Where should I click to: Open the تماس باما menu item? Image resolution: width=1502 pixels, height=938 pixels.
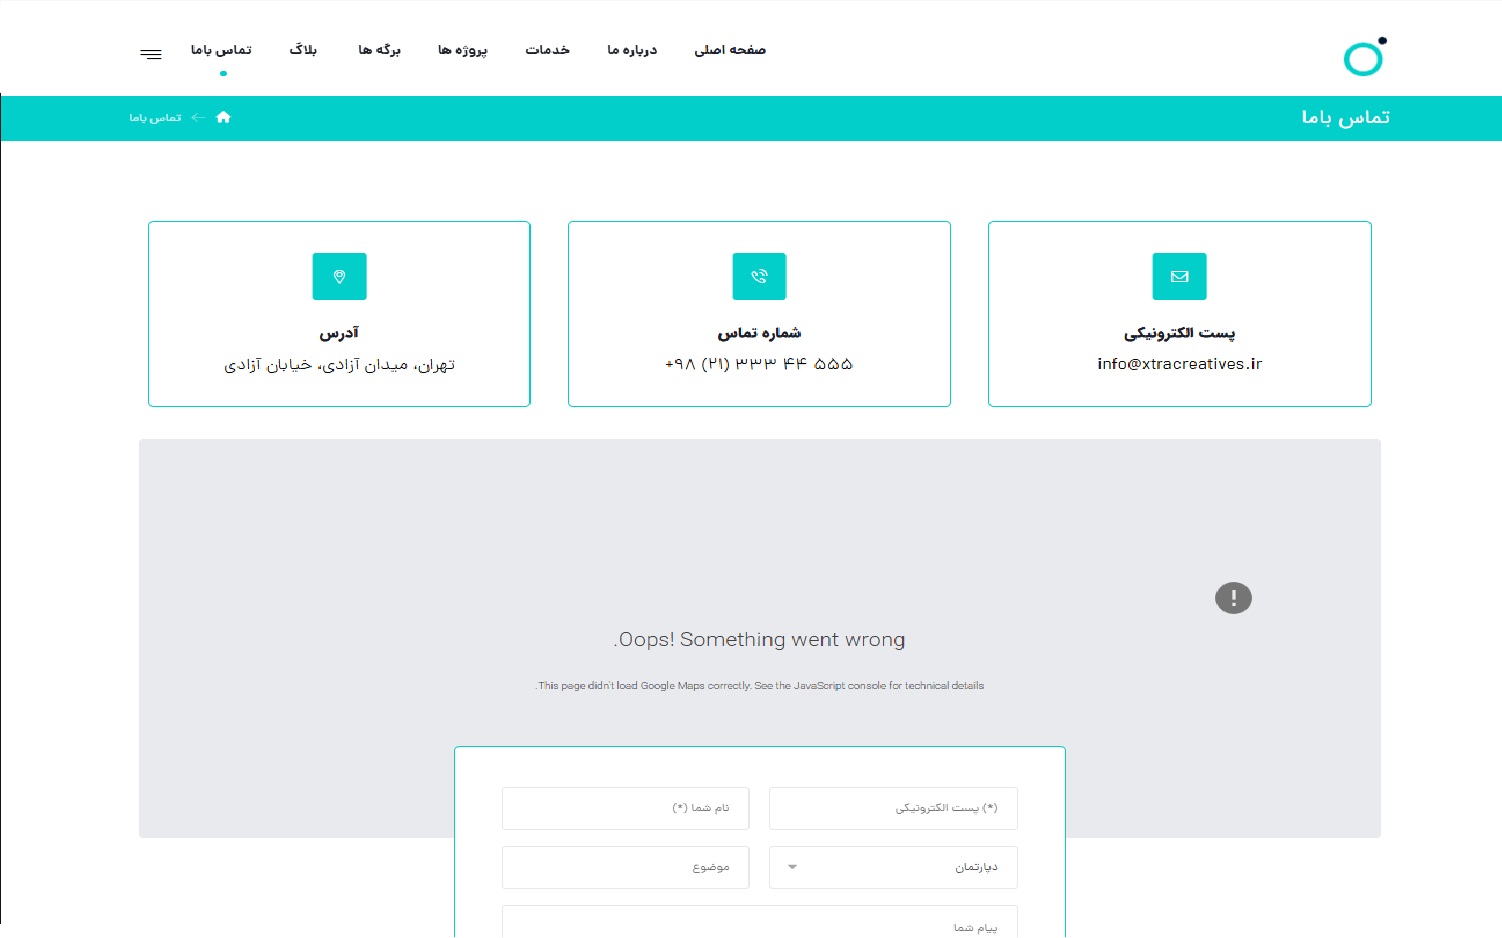coord(221,50)
